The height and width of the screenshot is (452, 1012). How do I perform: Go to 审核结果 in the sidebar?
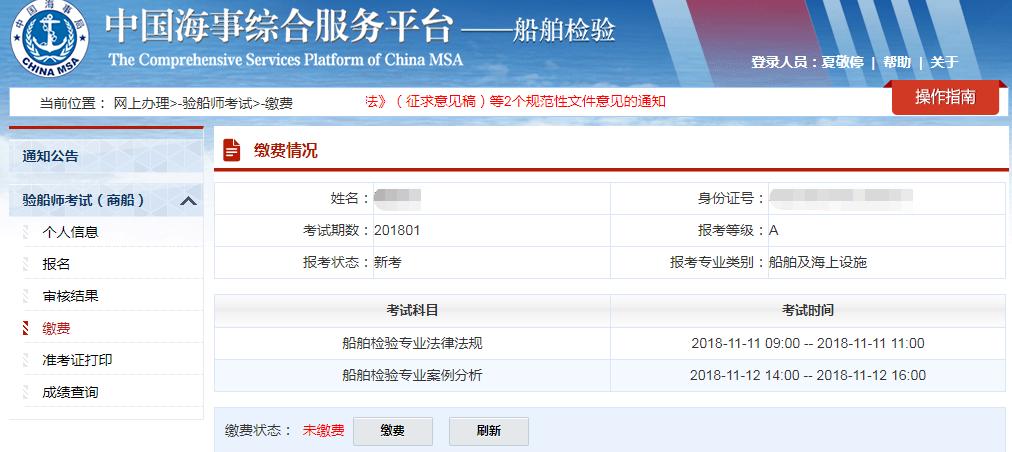point(70,296)
